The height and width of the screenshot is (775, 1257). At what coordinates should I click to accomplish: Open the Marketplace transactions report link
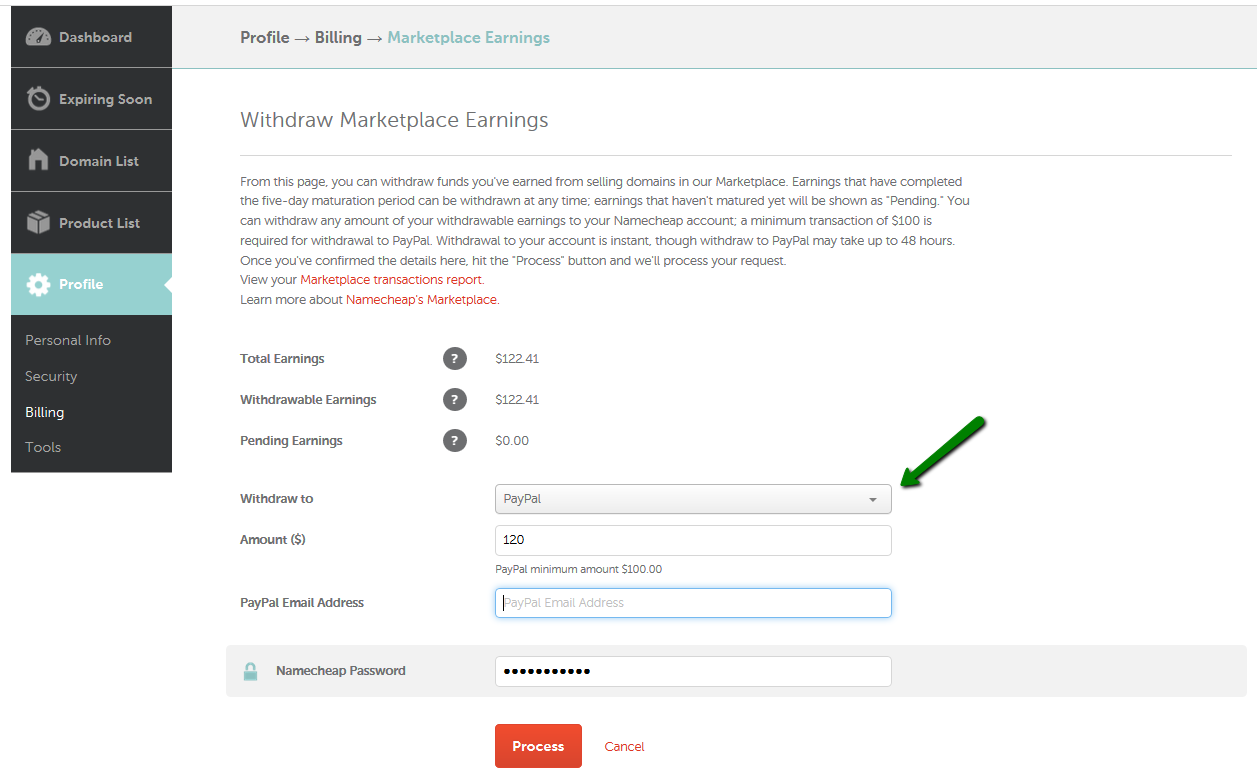[391, 280]
